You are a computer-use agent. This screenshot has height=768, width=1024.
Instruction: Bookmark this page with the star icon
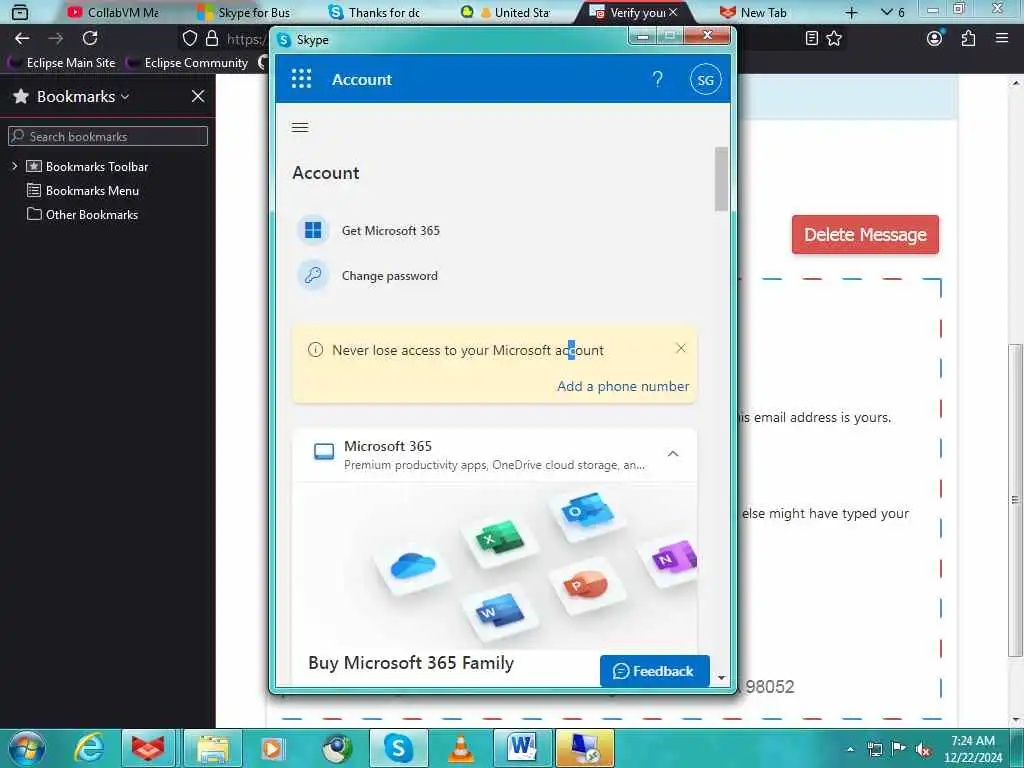pos(834,39)
